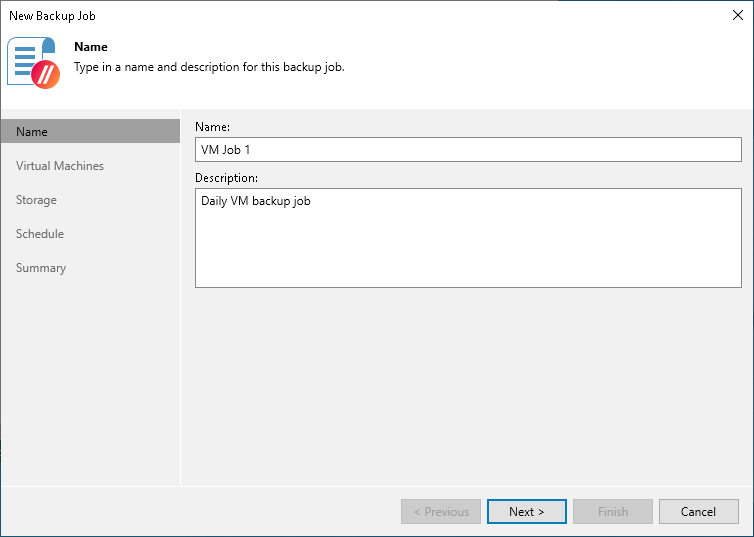Click the header instruction text about name and description
Viewport: 754px width, 537px height.
click(x=210, y=68)
